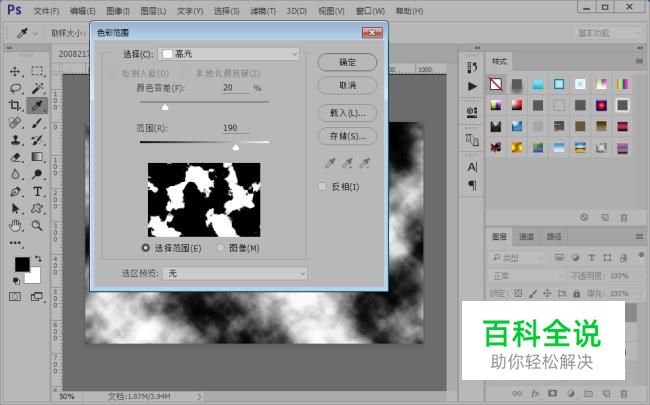Open the 选区预览 dropdown

pyautogui.click(x=235, y=273)
